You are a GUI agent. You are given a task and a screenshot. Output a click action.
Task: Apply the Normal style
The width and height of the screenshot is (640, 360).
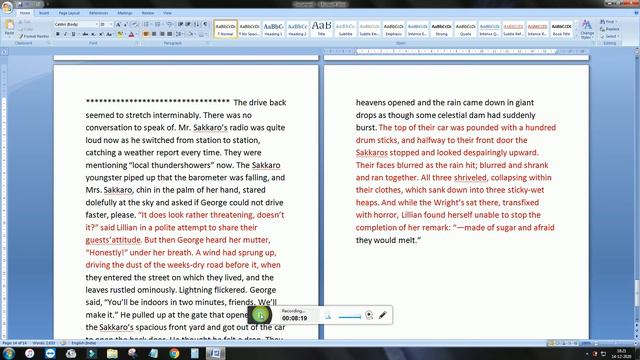[x=225, y=29]
